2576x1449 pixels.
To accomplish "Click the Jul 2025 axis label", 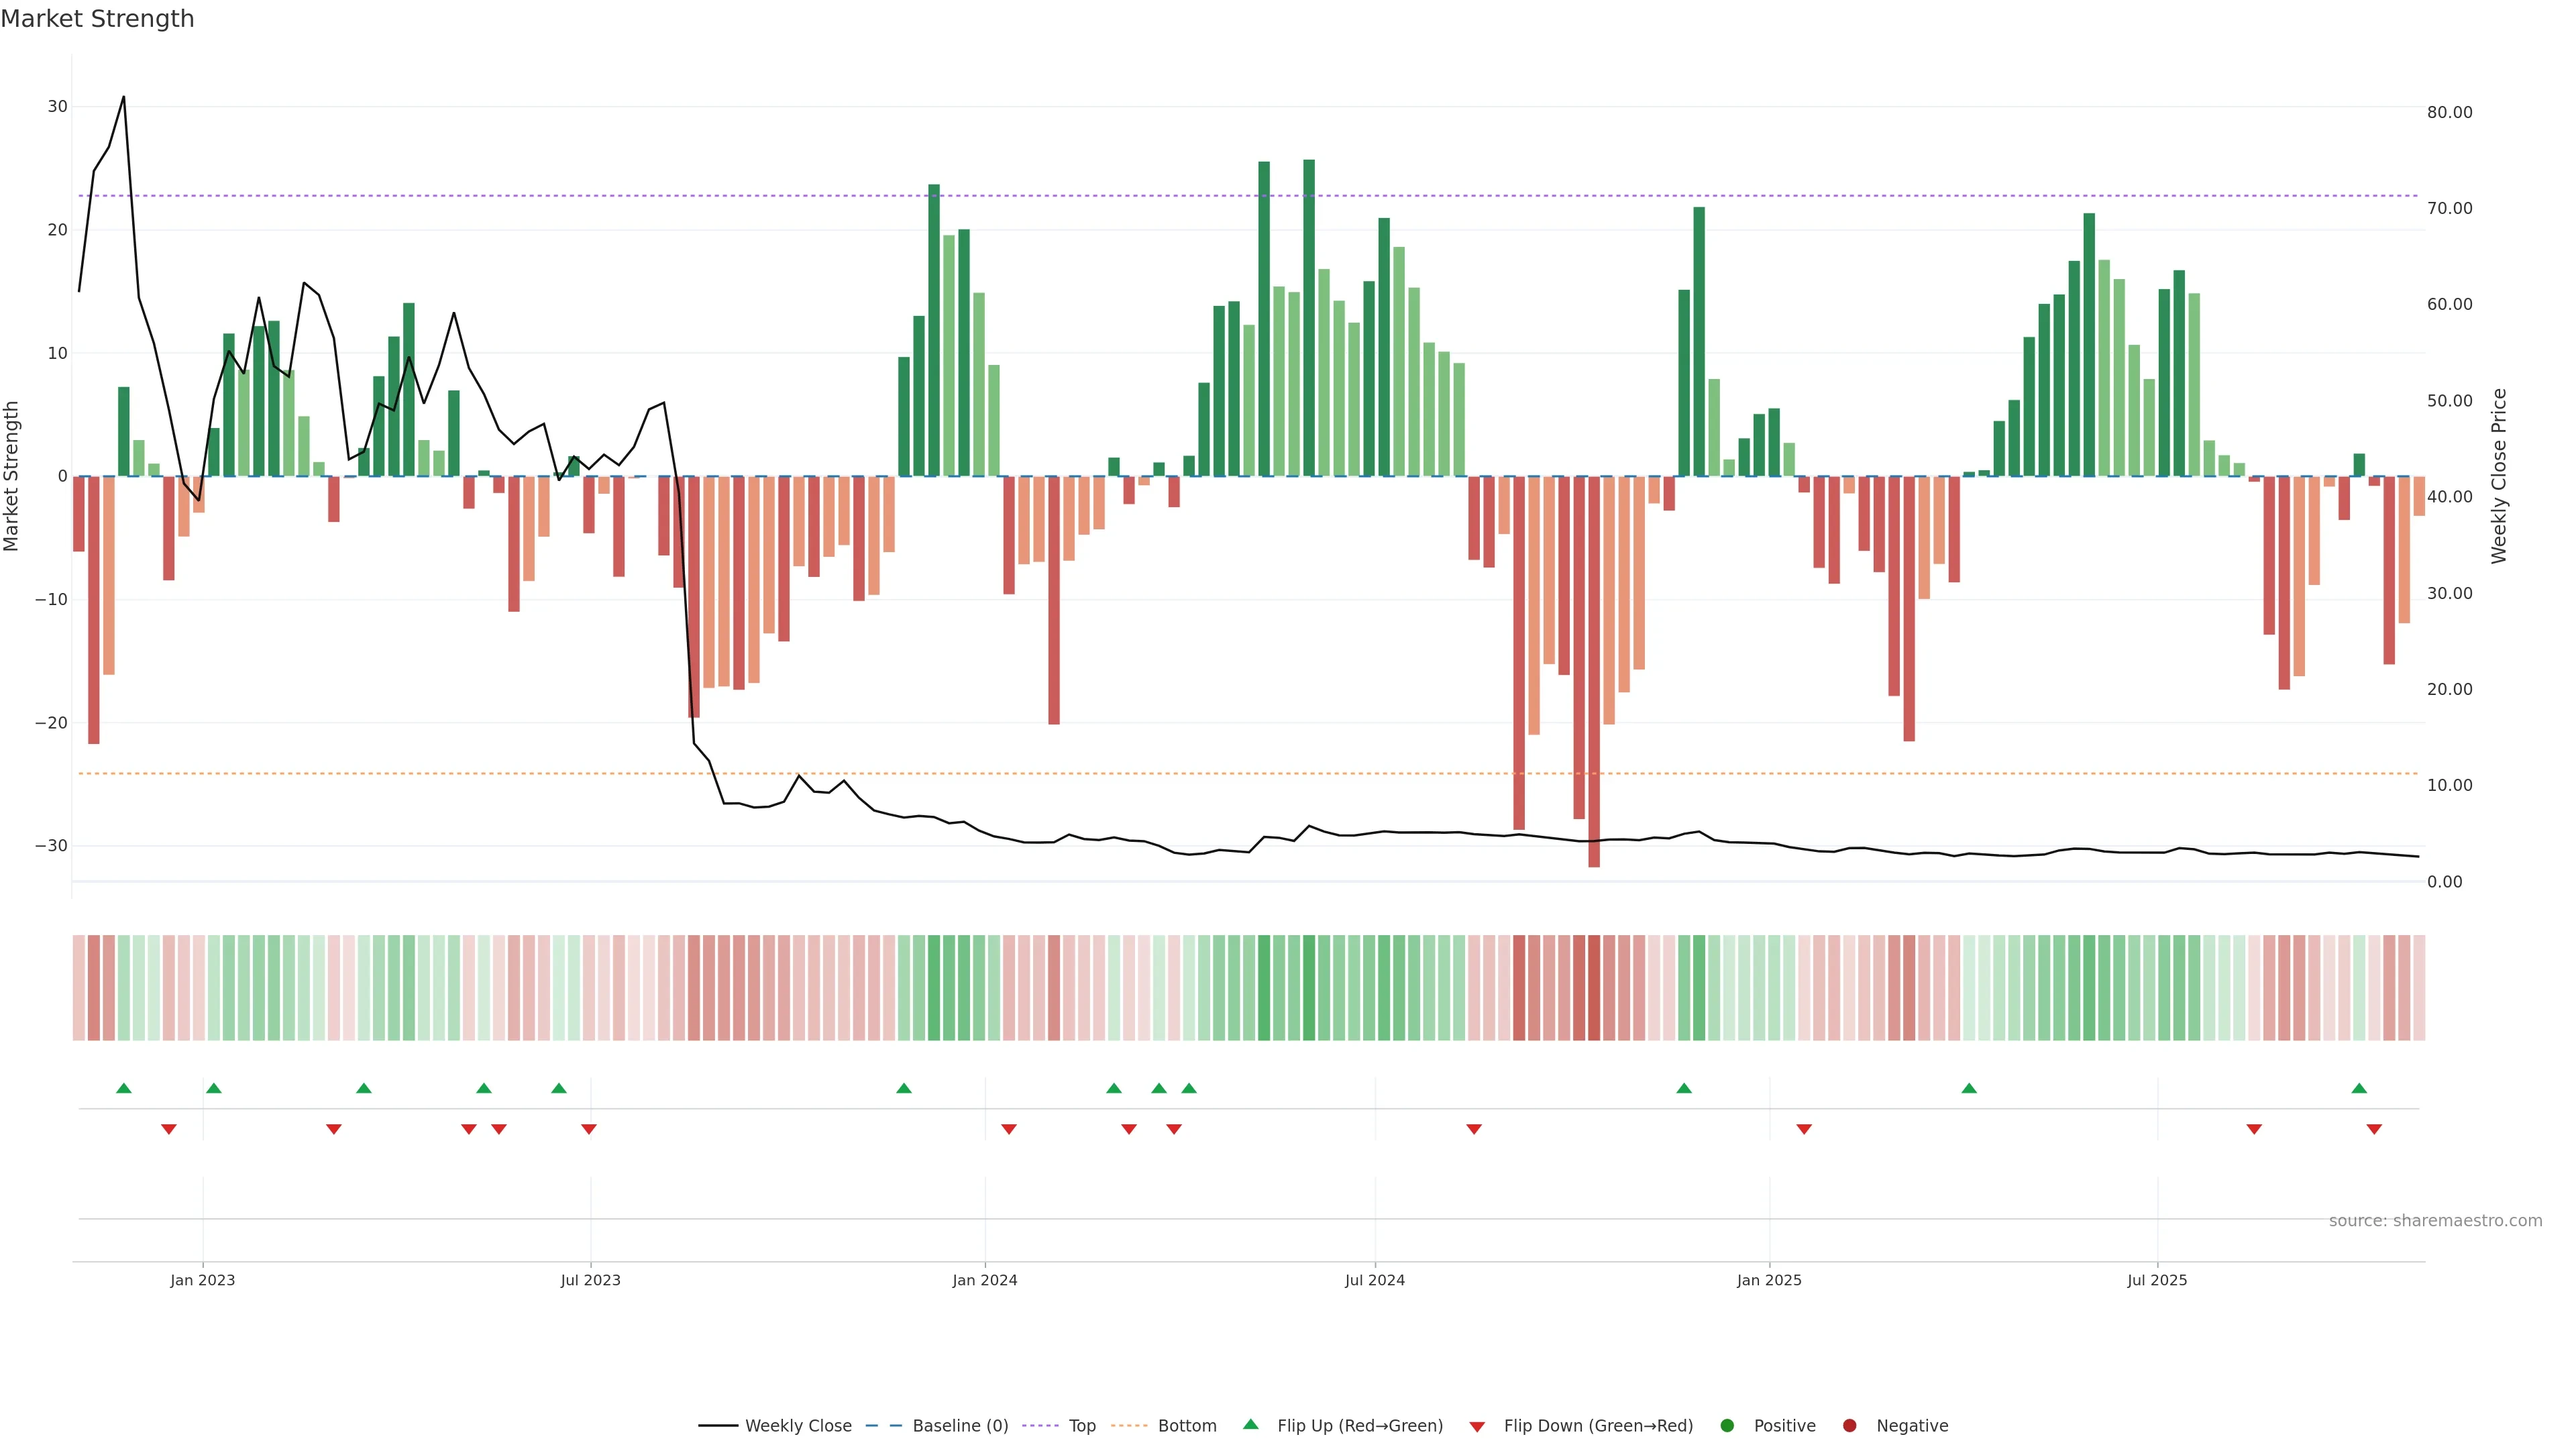I will point(2157,1280).
